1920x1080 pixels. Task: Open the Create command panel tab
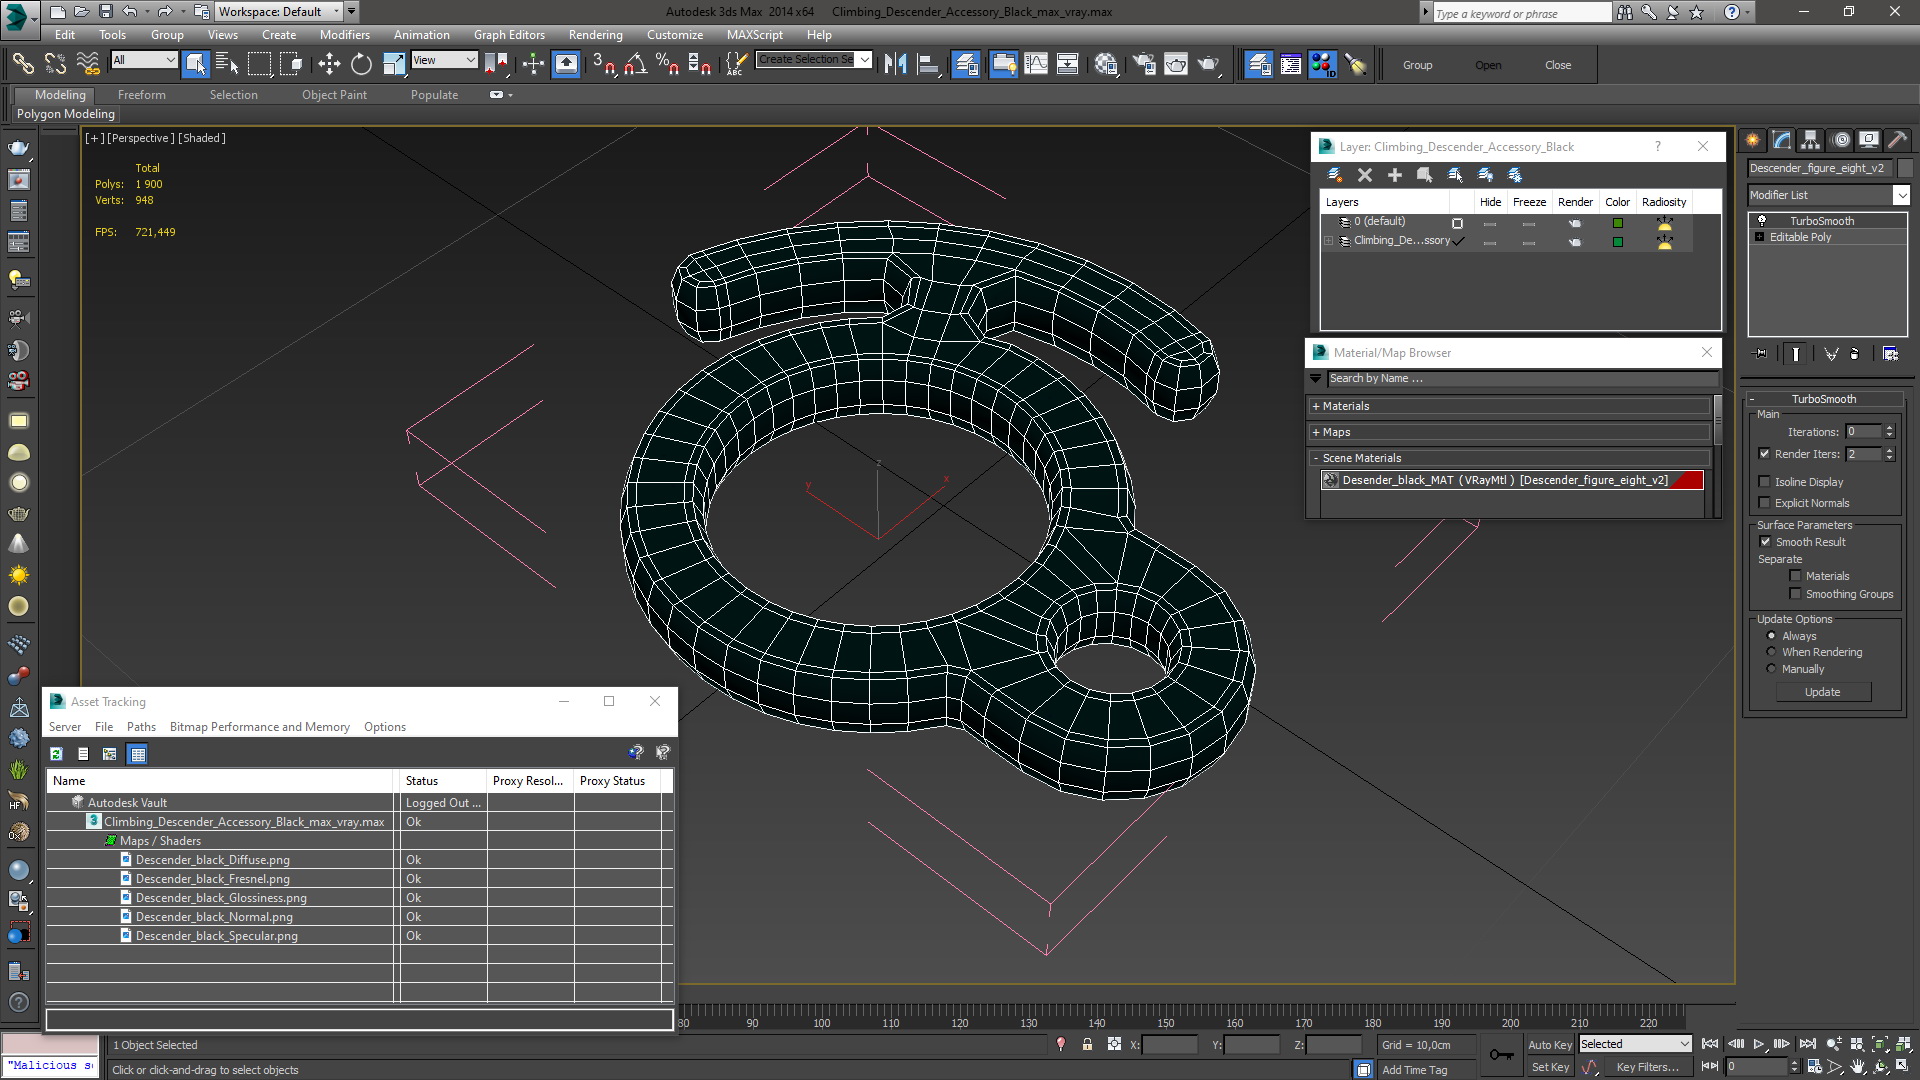(1753, 140)
